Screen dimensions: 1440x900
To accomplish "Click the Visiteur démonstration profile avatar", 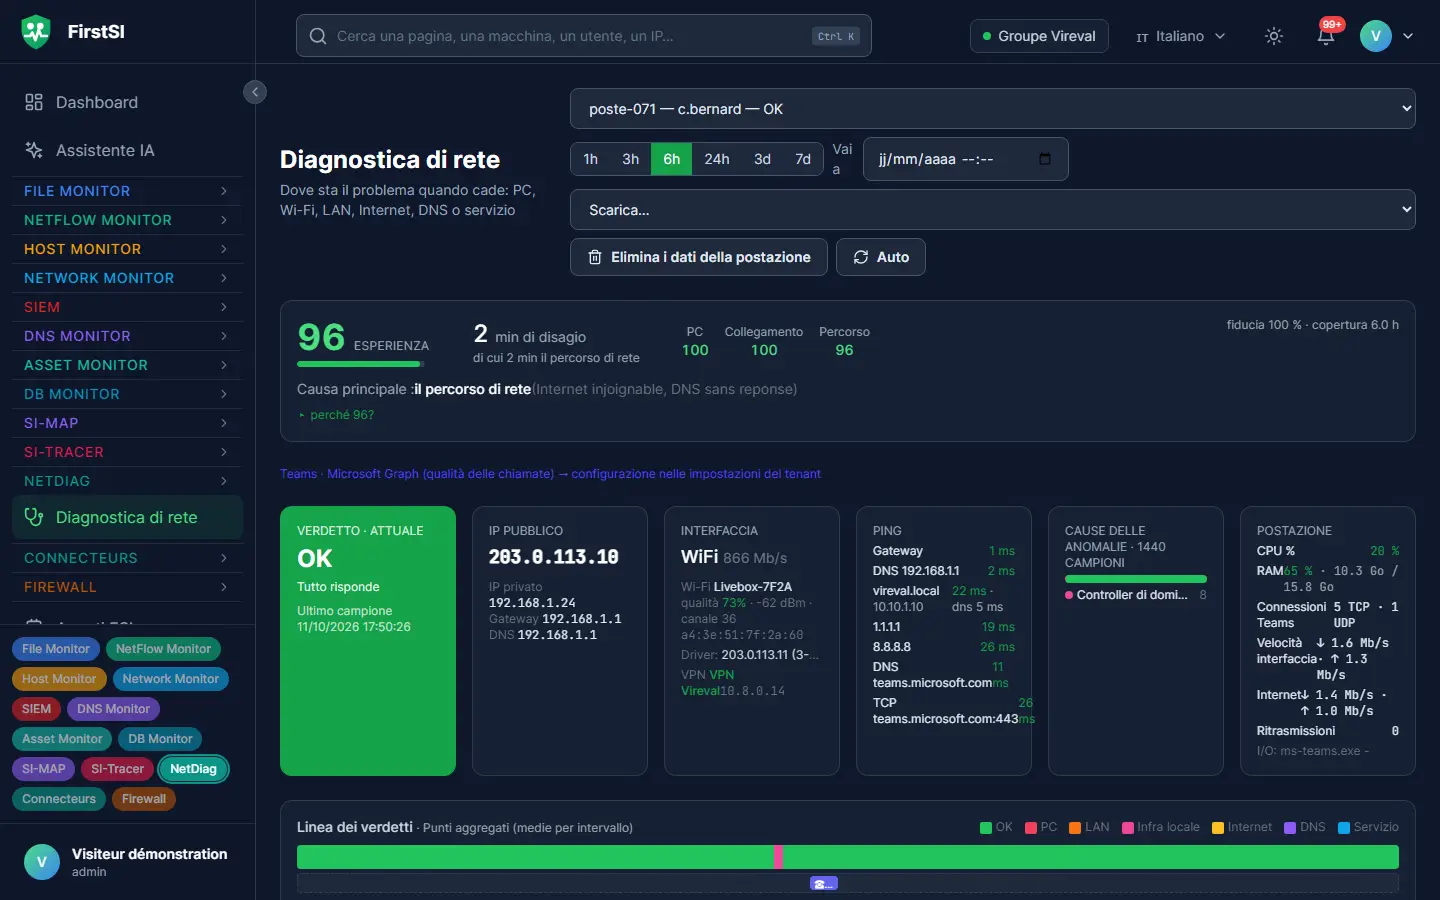I will [42, 862].
